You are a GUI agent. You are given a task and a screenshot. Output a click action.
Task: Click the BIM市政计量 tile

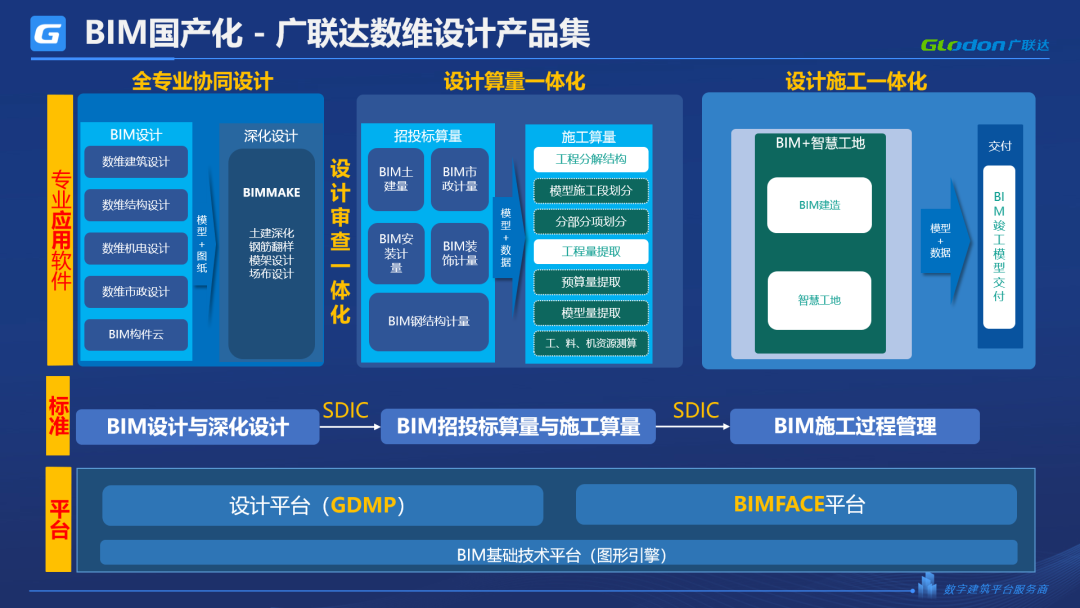(459, 180)
